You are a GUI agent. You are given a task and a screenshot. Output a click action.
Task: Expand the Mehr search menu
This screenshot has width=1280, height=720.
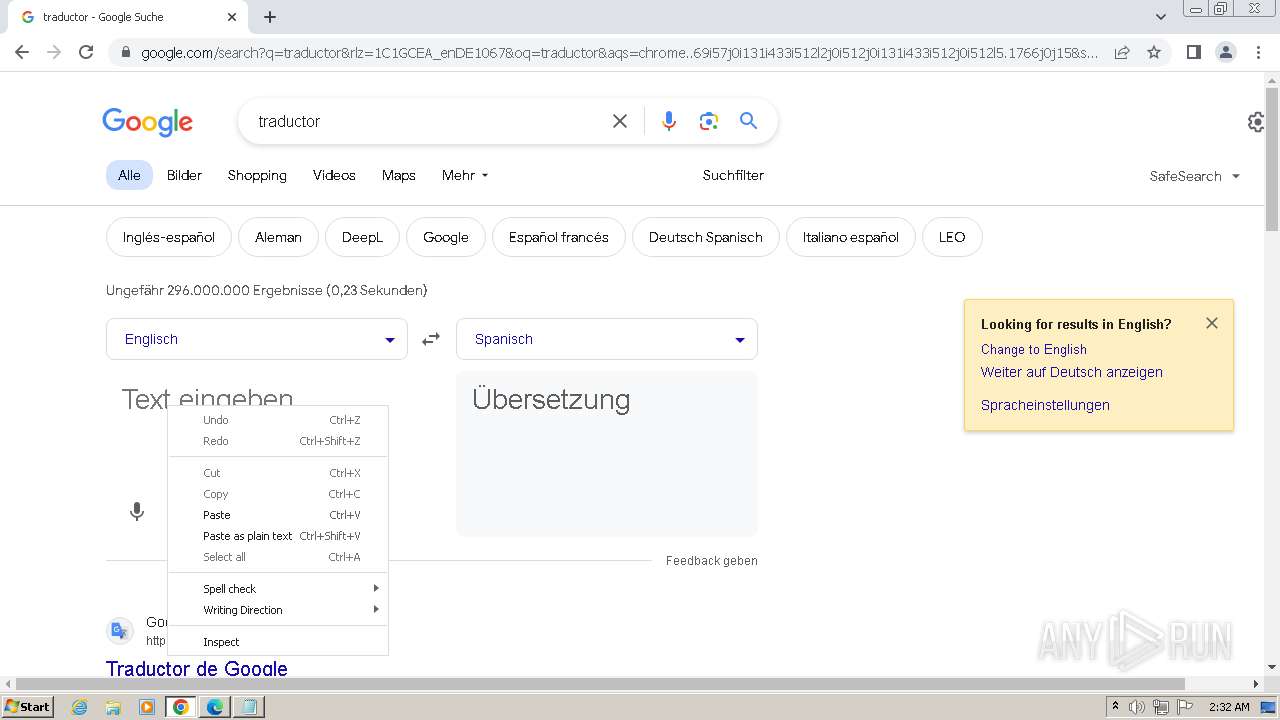(465, 175)
